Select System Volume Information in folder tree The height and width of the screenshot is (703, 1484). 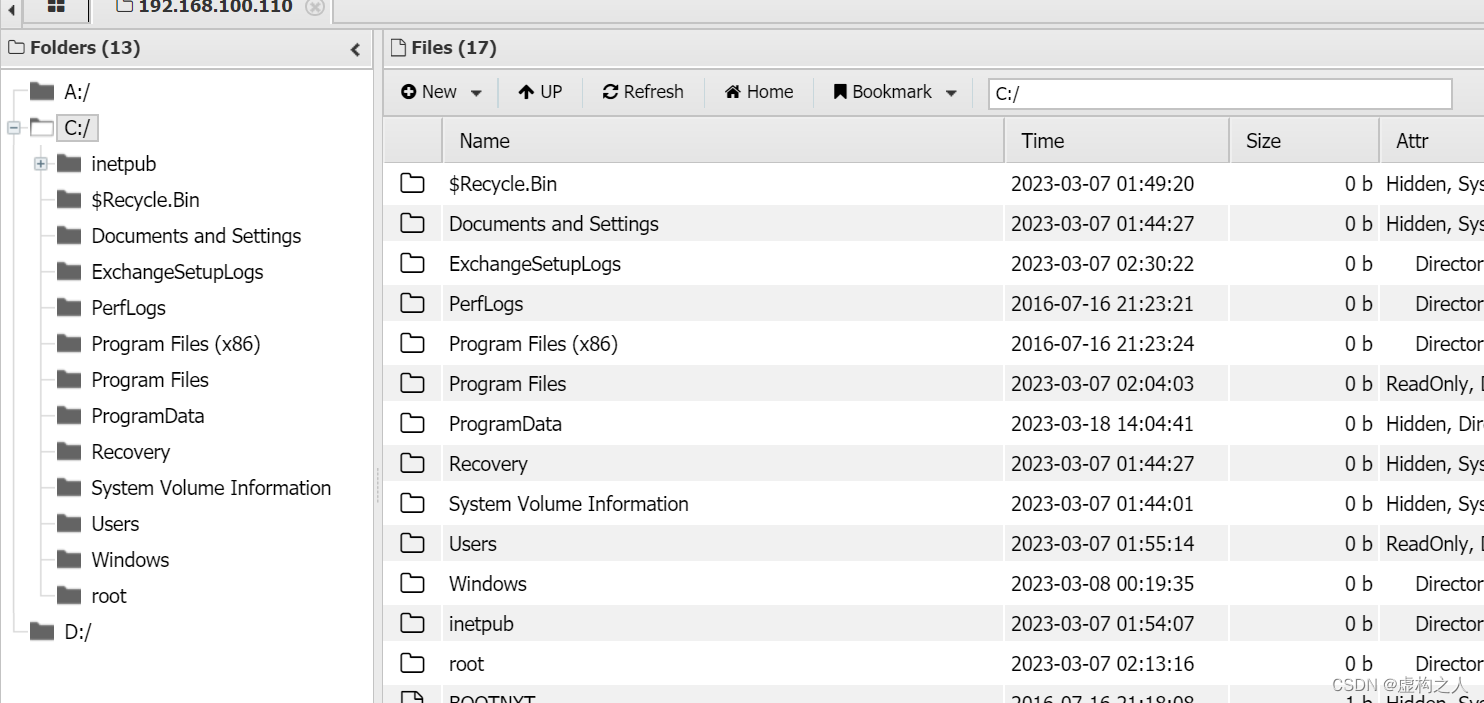[211, 488]
